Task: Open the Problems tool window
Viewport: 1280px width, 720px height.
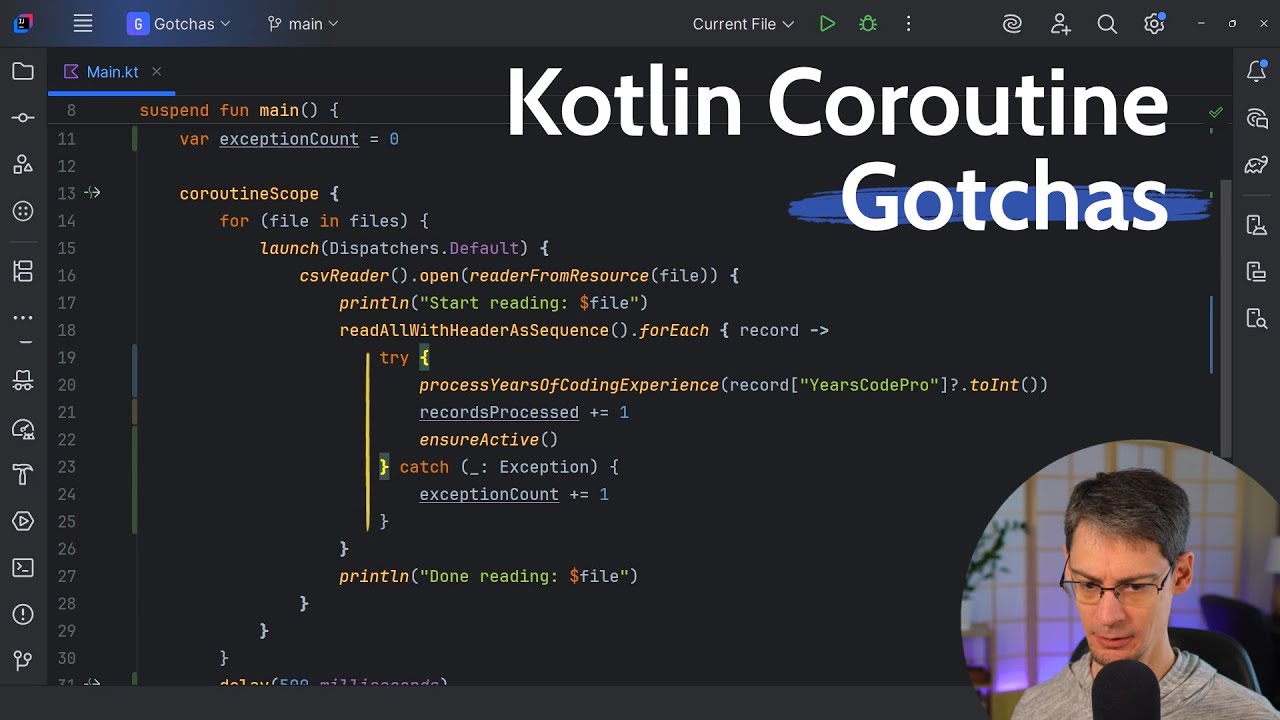Action: (22, 614)
